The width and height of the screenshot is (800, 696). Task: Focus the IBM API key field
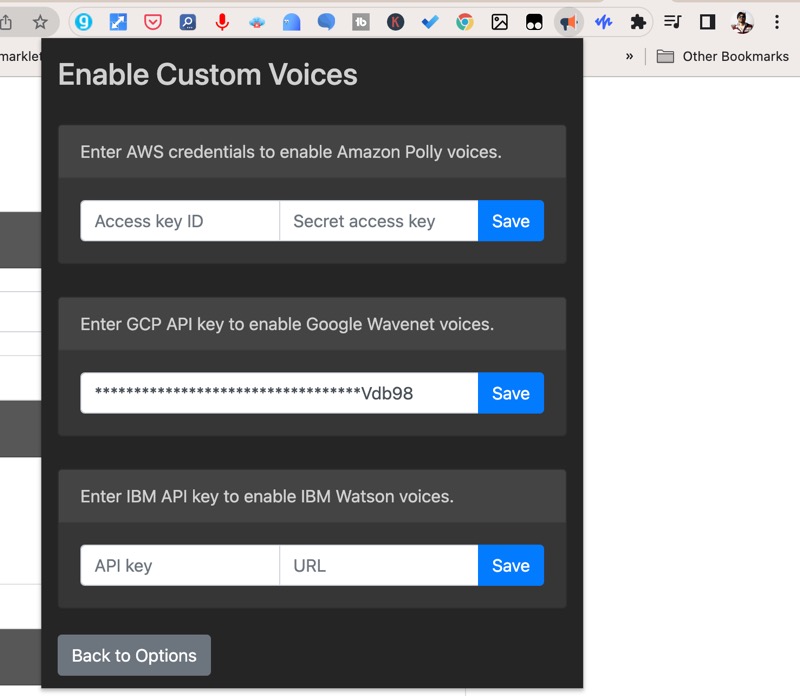coord(180,565)
